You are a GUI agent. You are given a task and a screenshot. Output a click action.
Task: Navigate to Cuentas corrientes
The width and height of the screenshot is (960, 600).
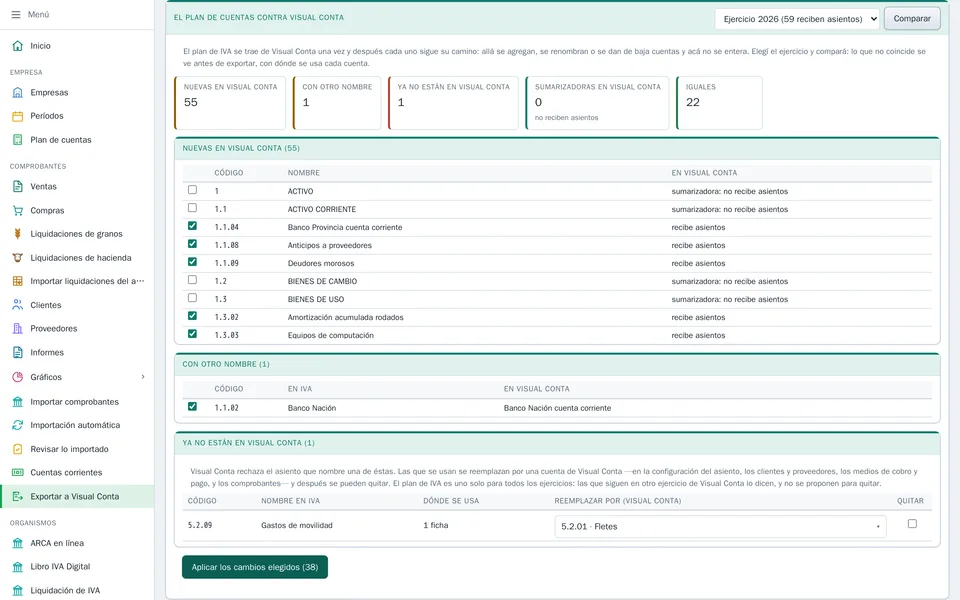(77, 473)
